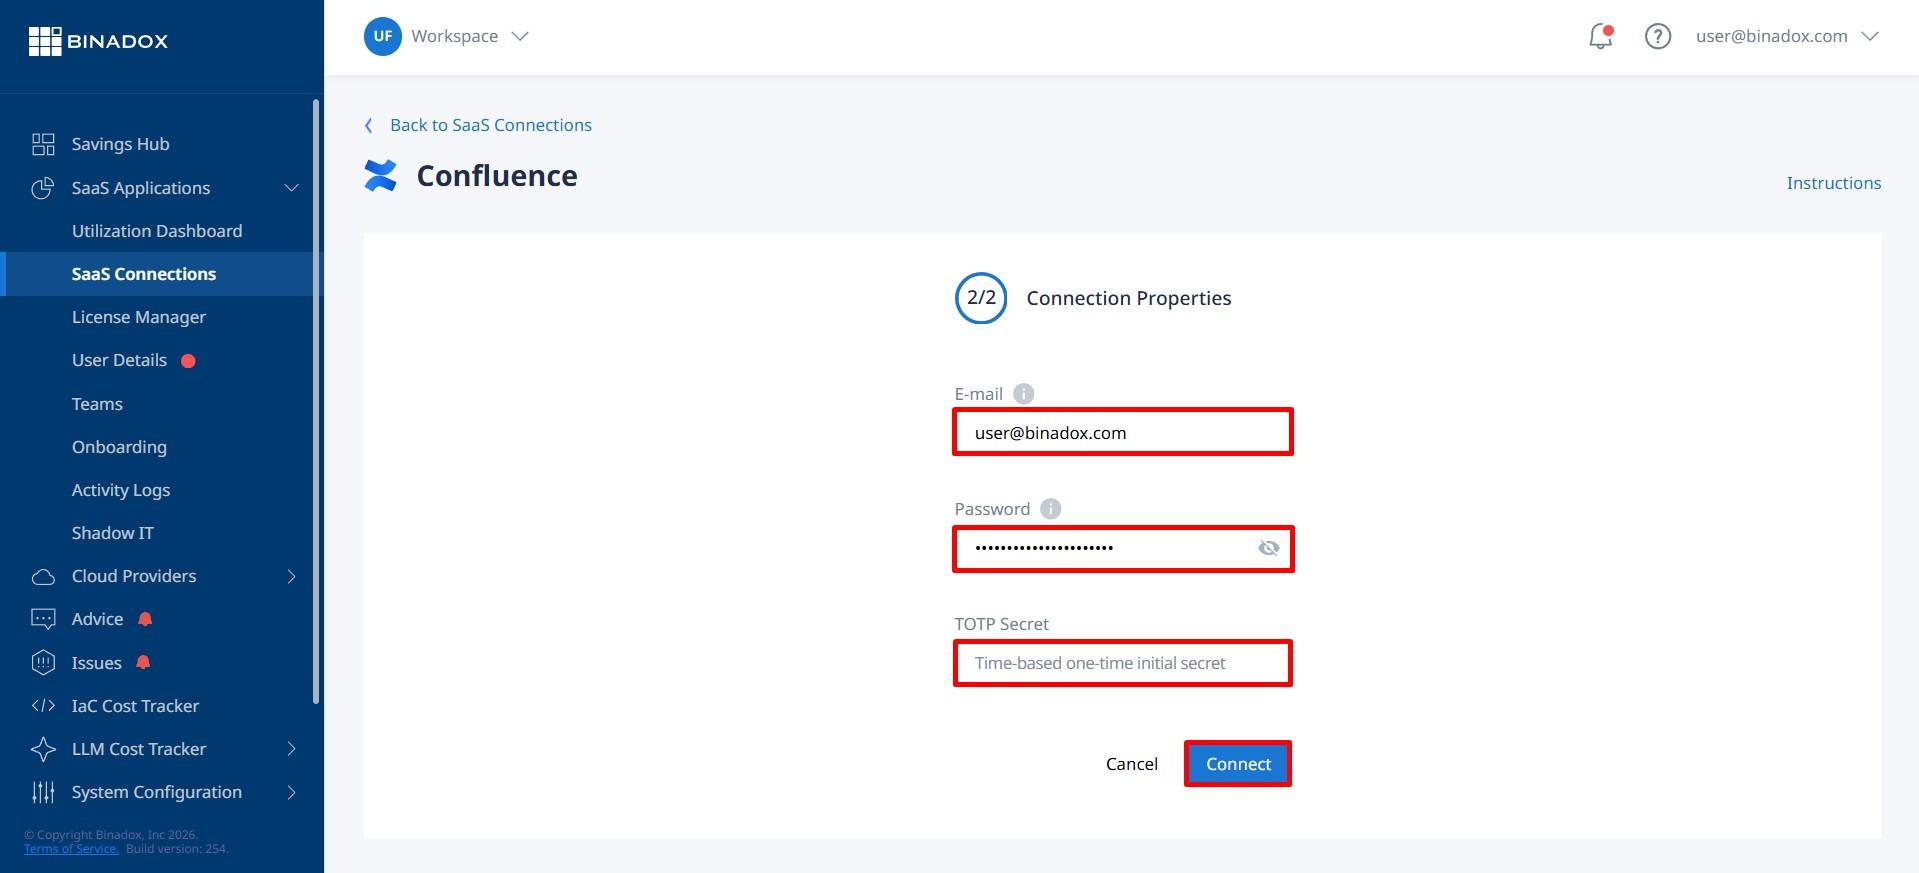Click the back arrow chevron
Image resolution: width=1919 pixels, height=873 pixels.
(369, 125)
